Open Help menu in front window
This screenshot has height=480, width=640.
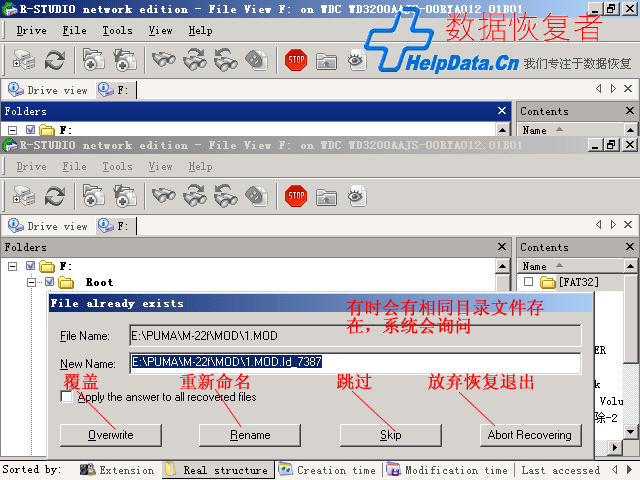pos(200,167)
